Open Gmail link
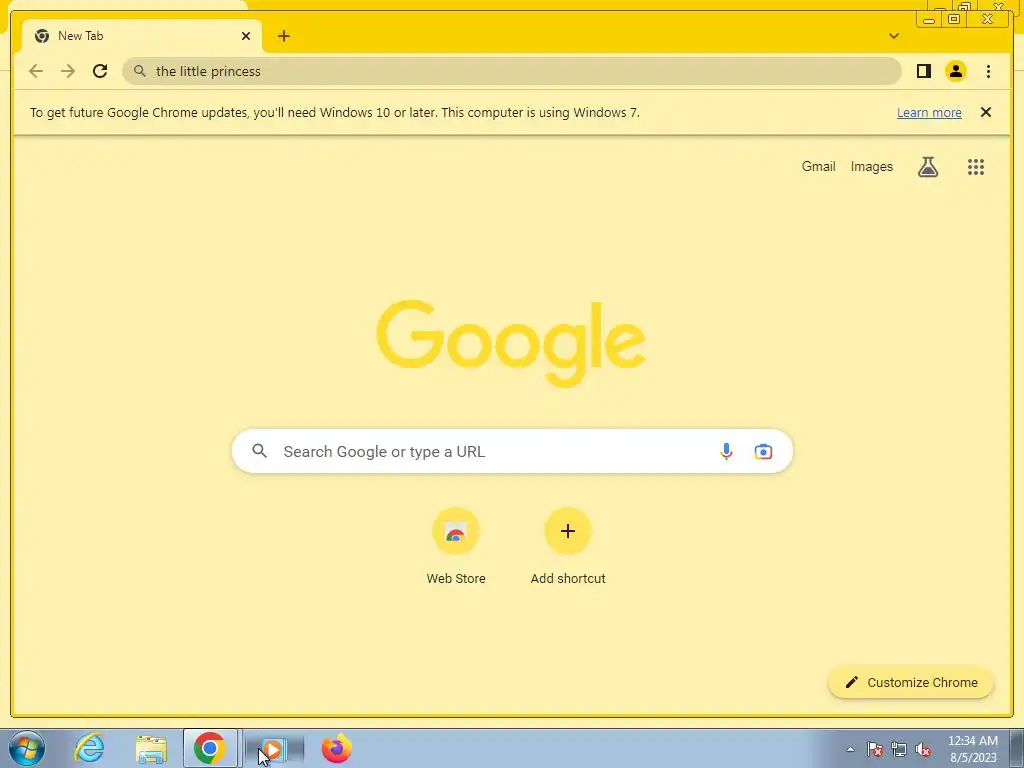The image size is (1024, 768). click(x=818, y=167)
